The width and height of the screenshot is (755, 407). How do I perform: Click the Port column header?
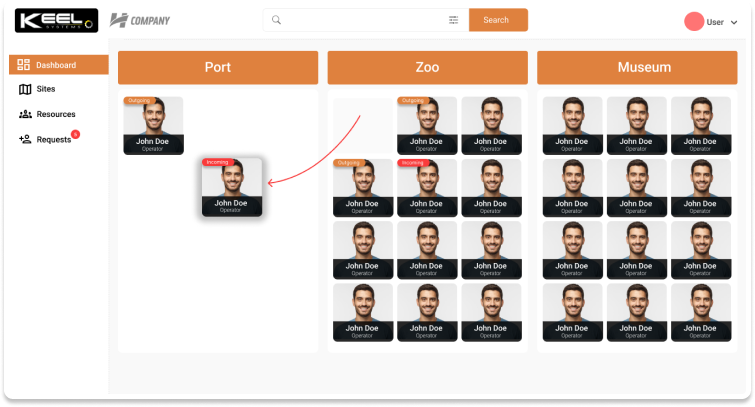coord(218,67)
